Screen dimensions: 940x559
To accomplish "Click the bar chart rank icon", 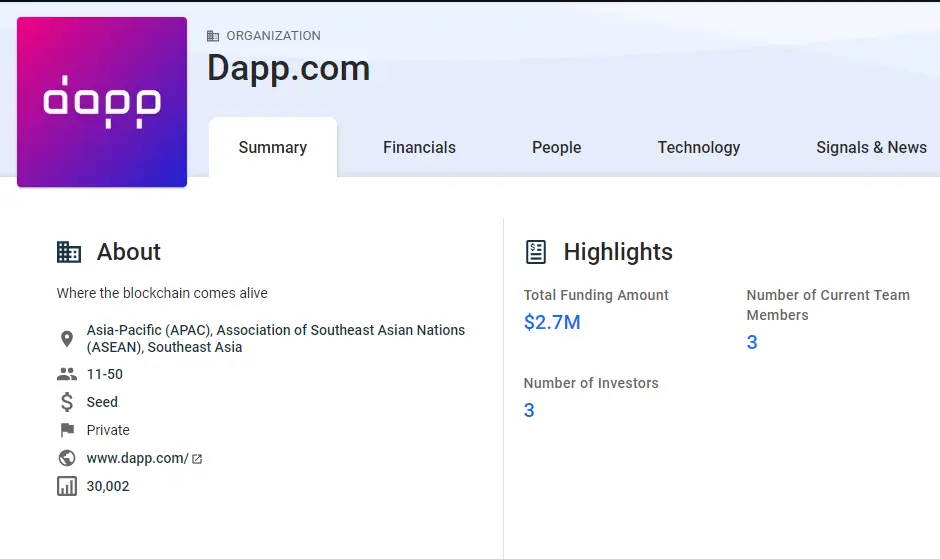I will click(67, 486).
